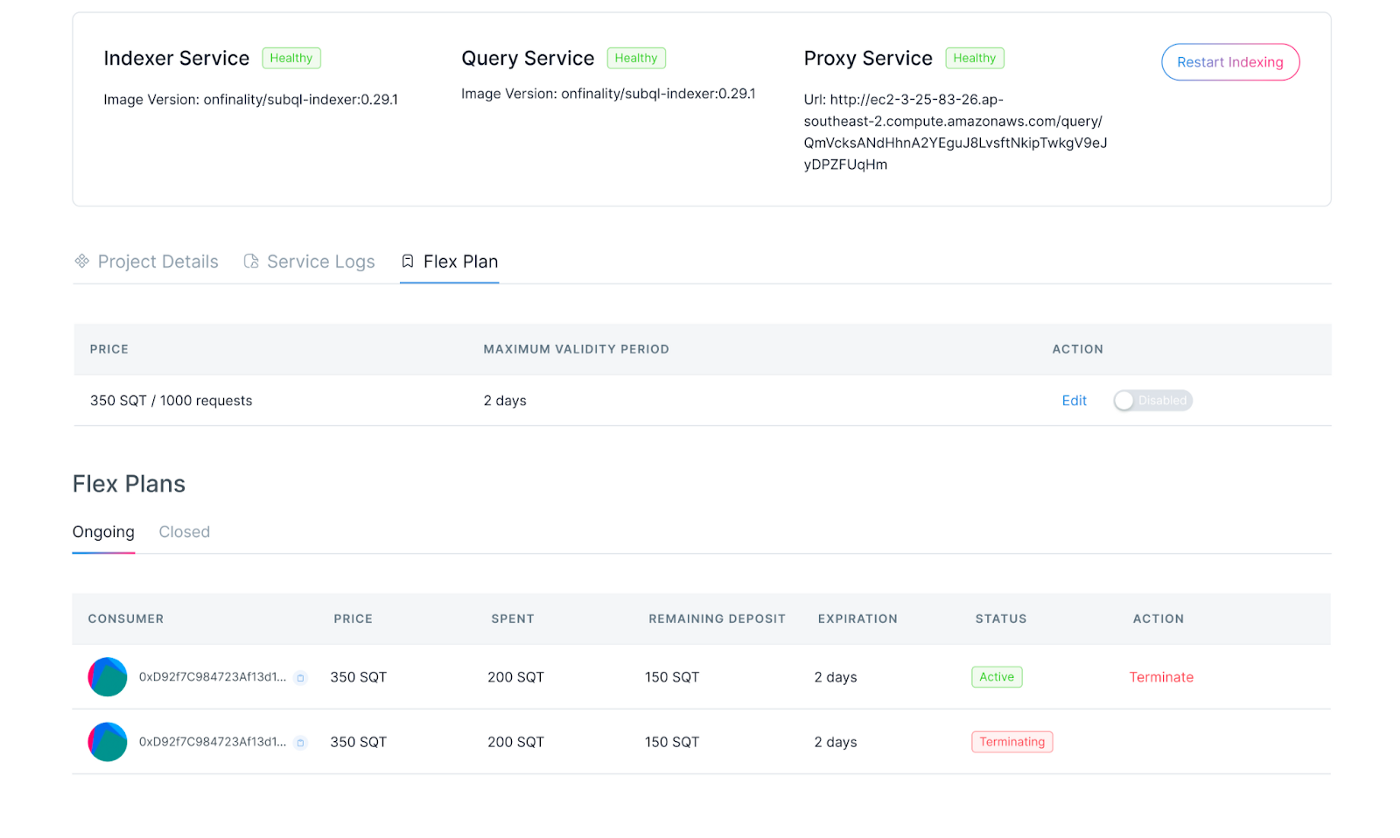Click the Query Service image version text
1400x838 pixels.
(608, 94)
